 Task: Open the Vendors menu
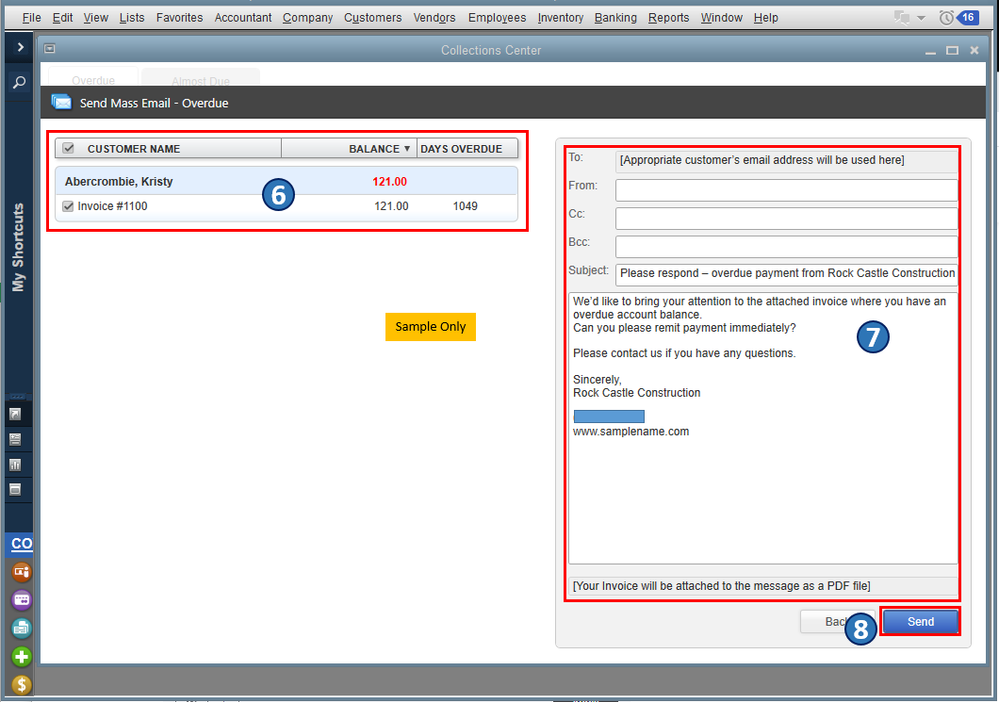[x=435, y=18]
